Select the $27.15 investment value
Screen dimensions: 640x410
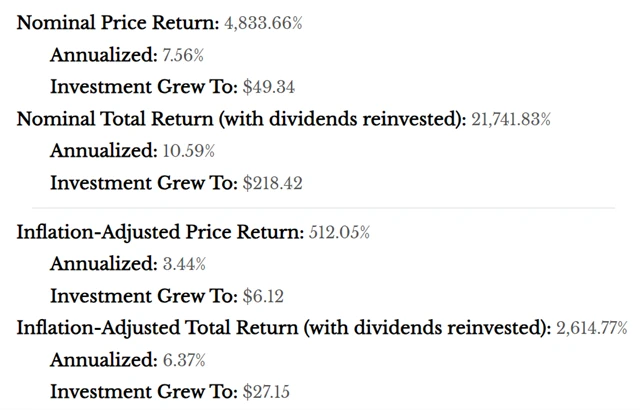tap(270, 391)
